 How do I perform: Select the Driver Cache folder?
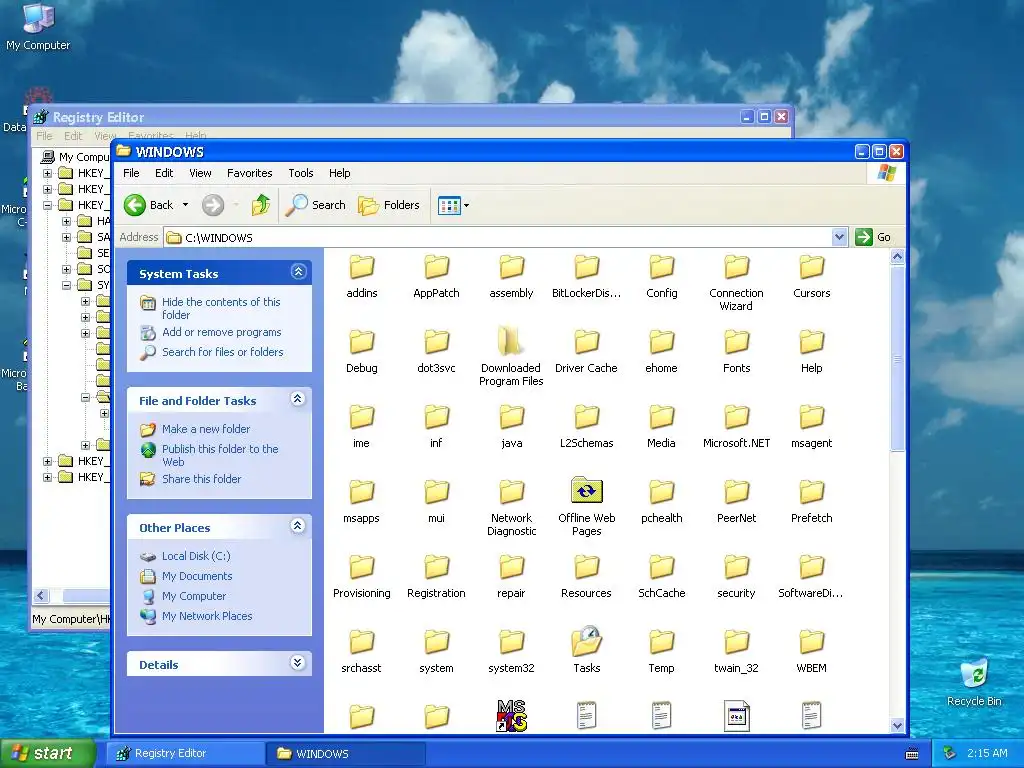click(x=586, y=342)
